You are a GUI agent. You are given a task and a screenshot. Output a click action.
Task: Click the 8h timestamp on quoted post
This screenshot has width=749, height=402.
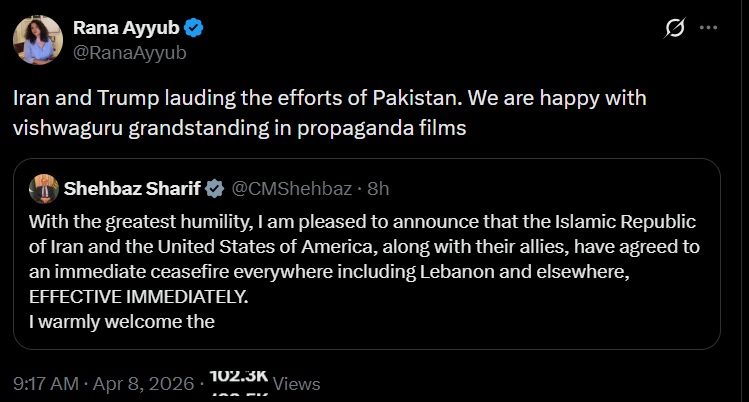click(379, 187)
